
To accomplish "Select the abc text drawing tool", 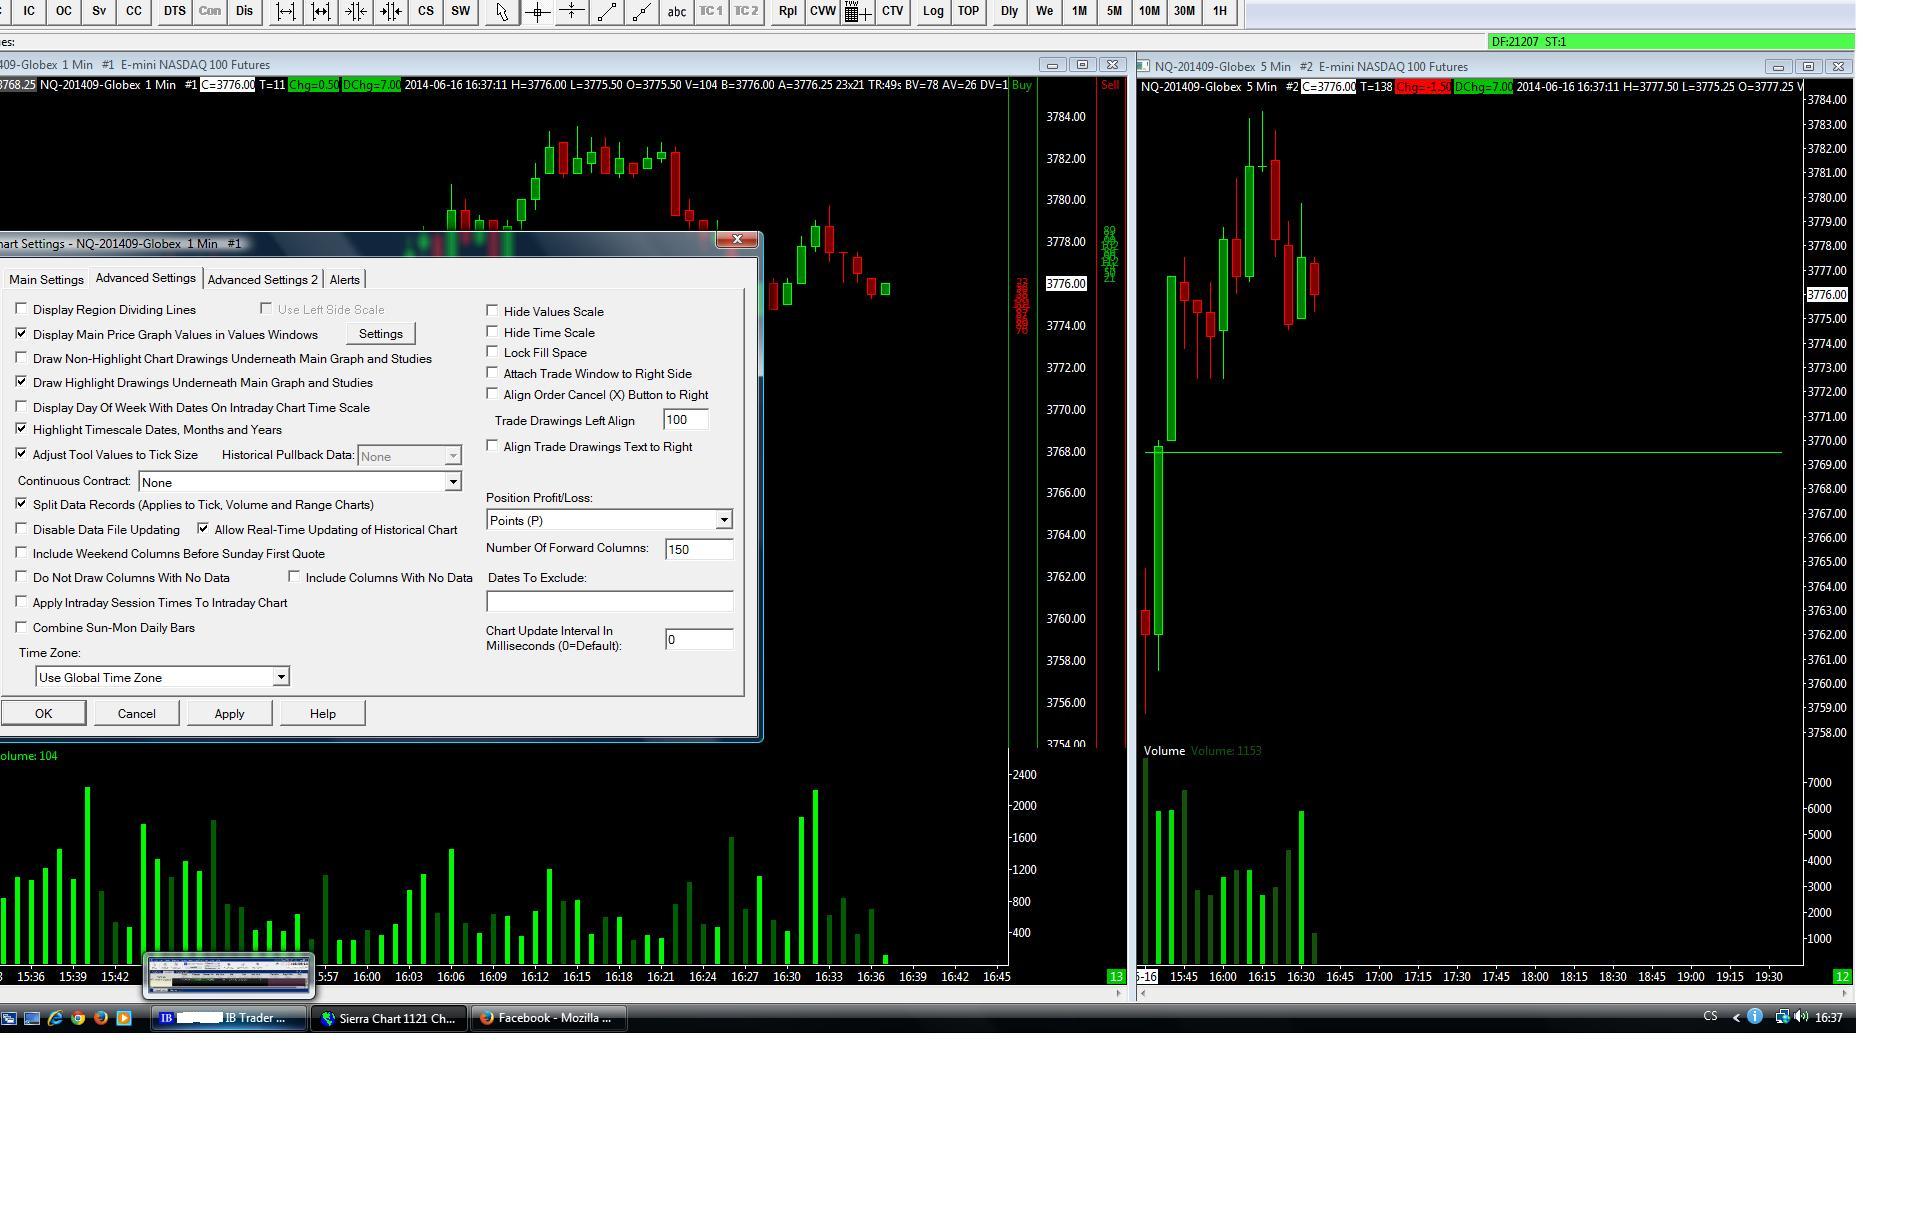I will 676,12.
